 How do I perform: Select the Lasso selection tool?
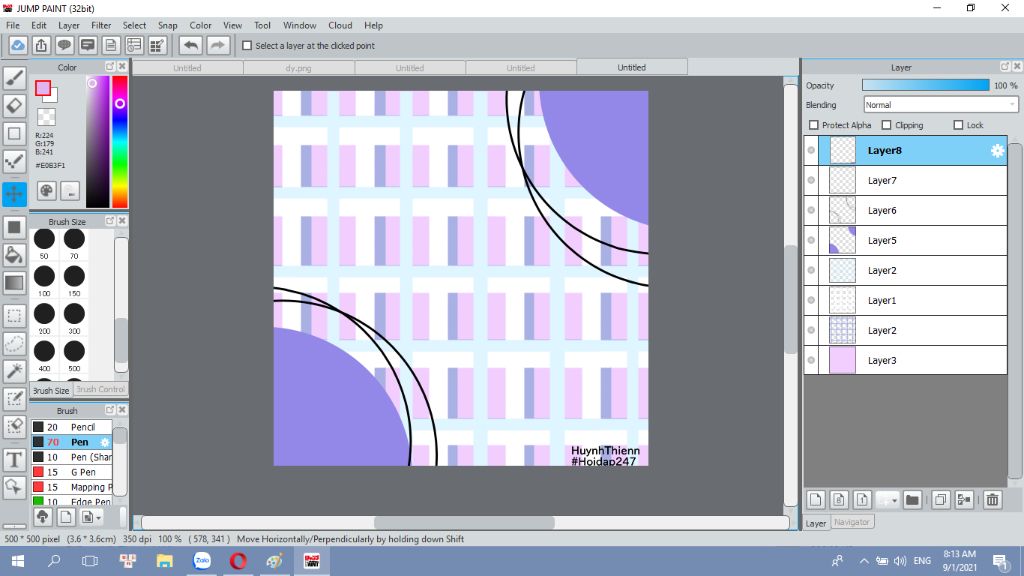14,344
